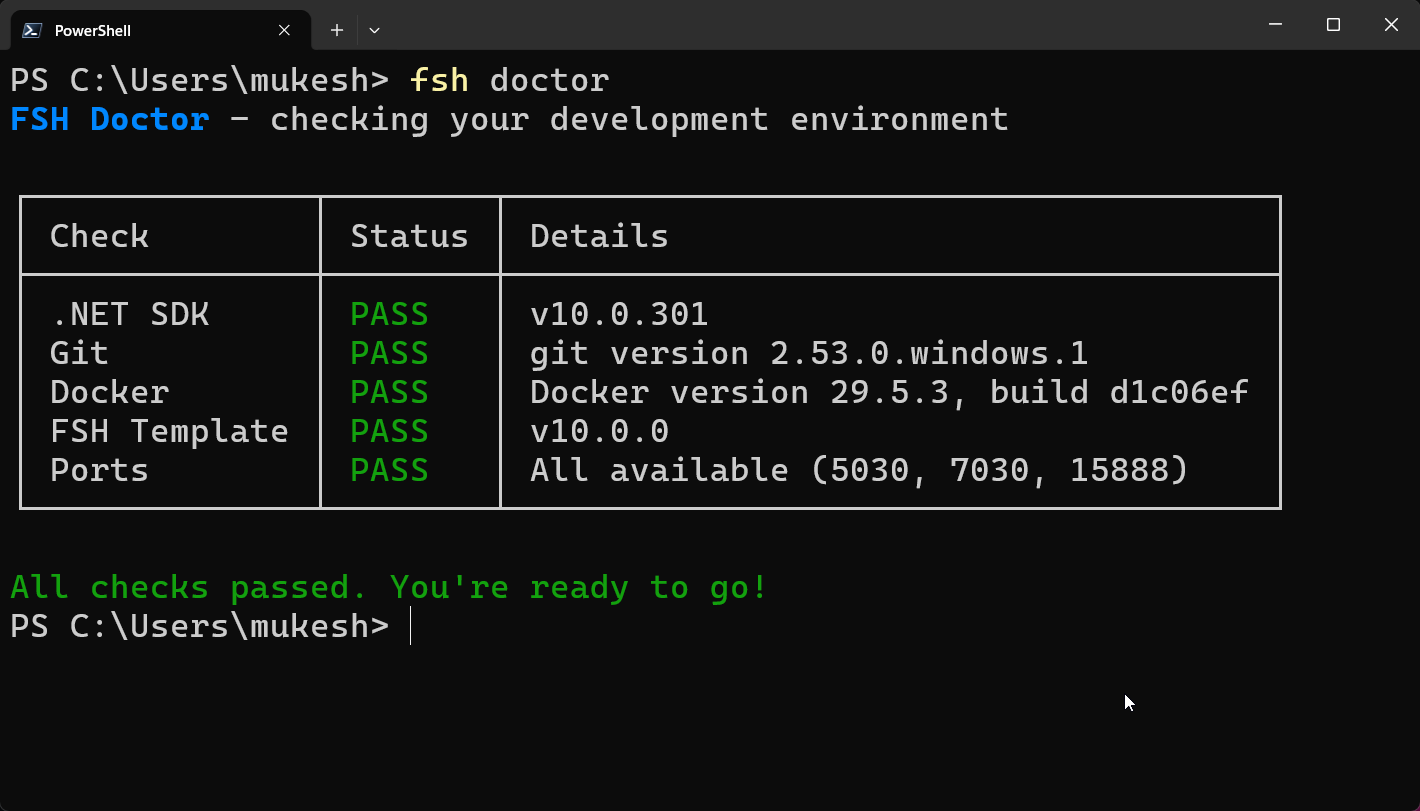Click the 'FSH Template' row label
The height and width of the screenshot is (811, 1420).
[x=169, y=431]
